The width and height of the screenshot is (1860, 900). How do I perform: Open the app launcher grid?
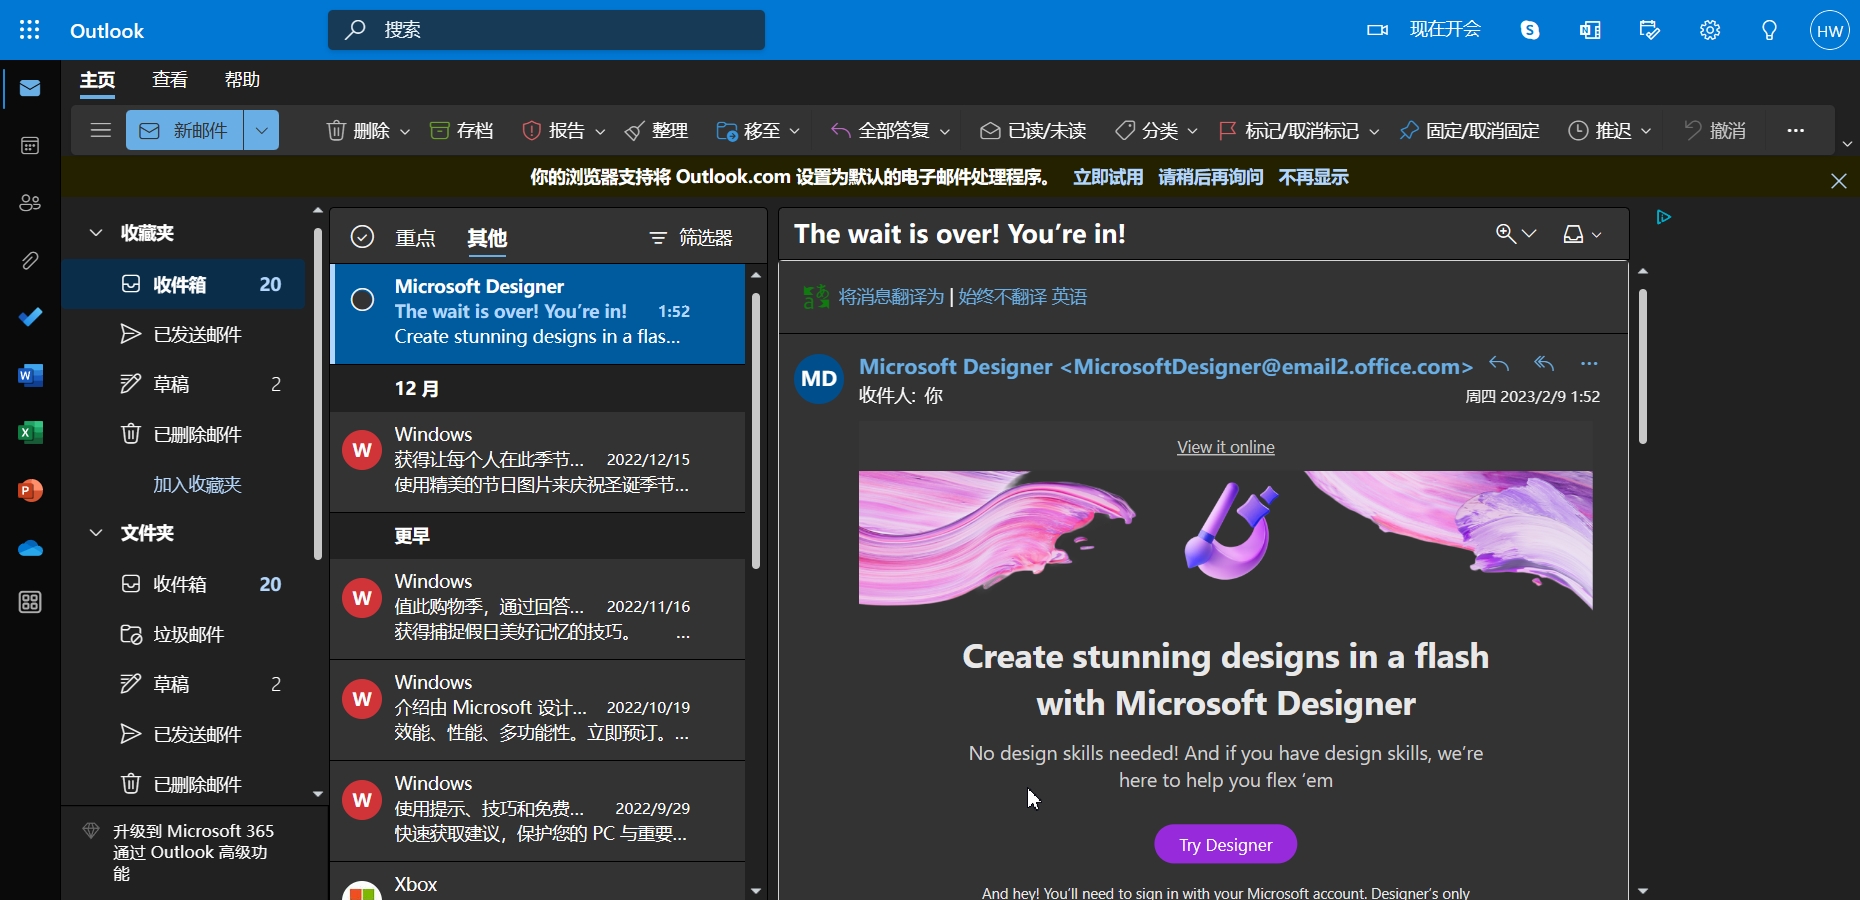click(x=30, y=30)
